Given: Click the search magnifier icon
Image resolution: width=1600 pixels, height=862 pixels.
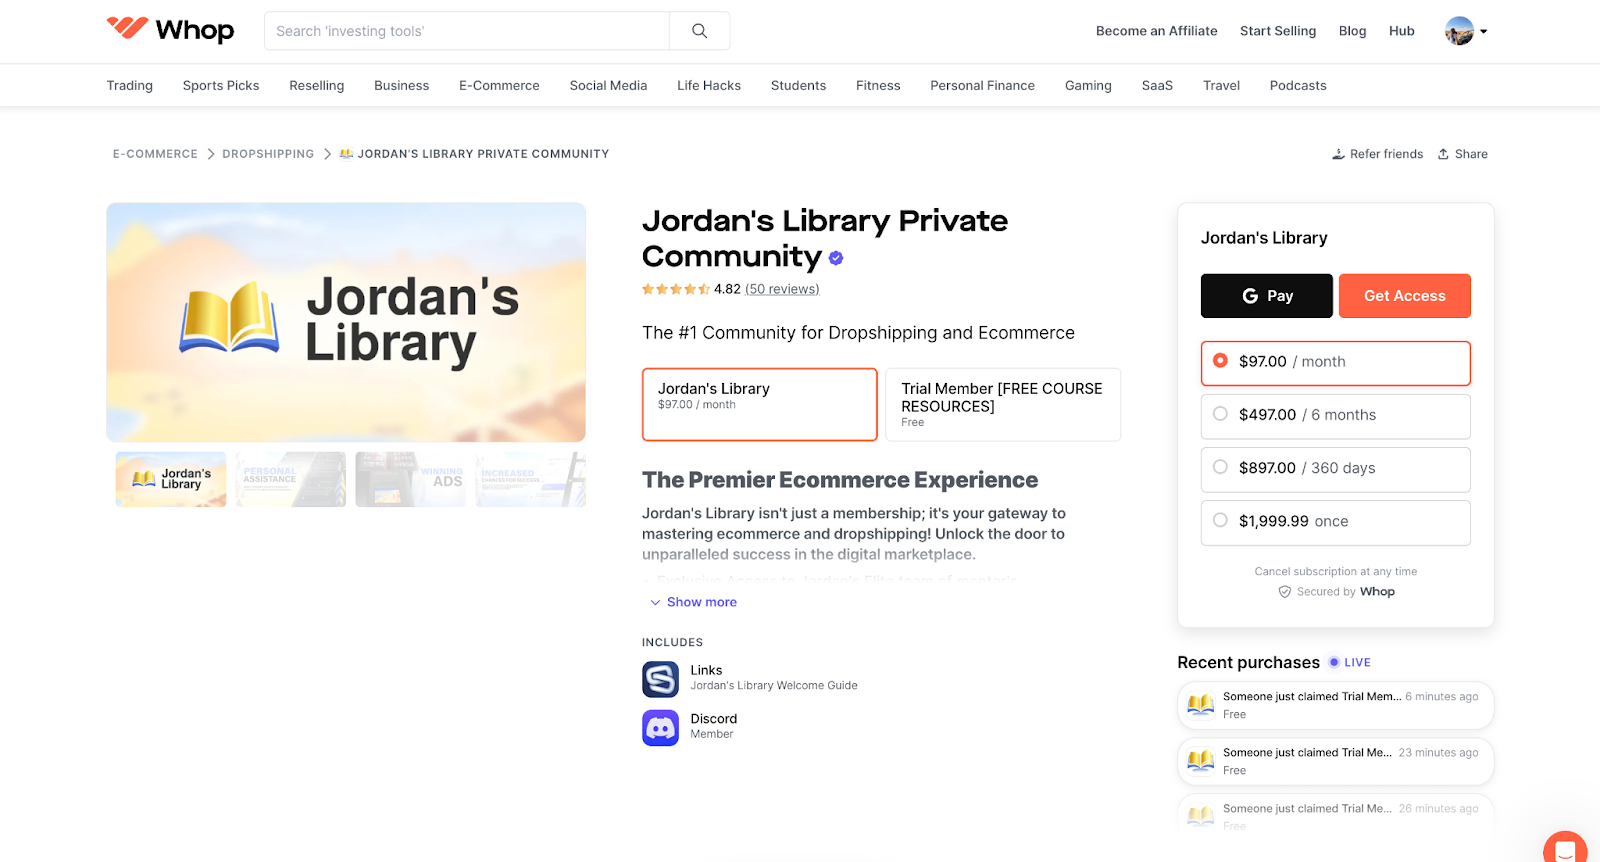Looking at the screenshot, I should point(700,31).
